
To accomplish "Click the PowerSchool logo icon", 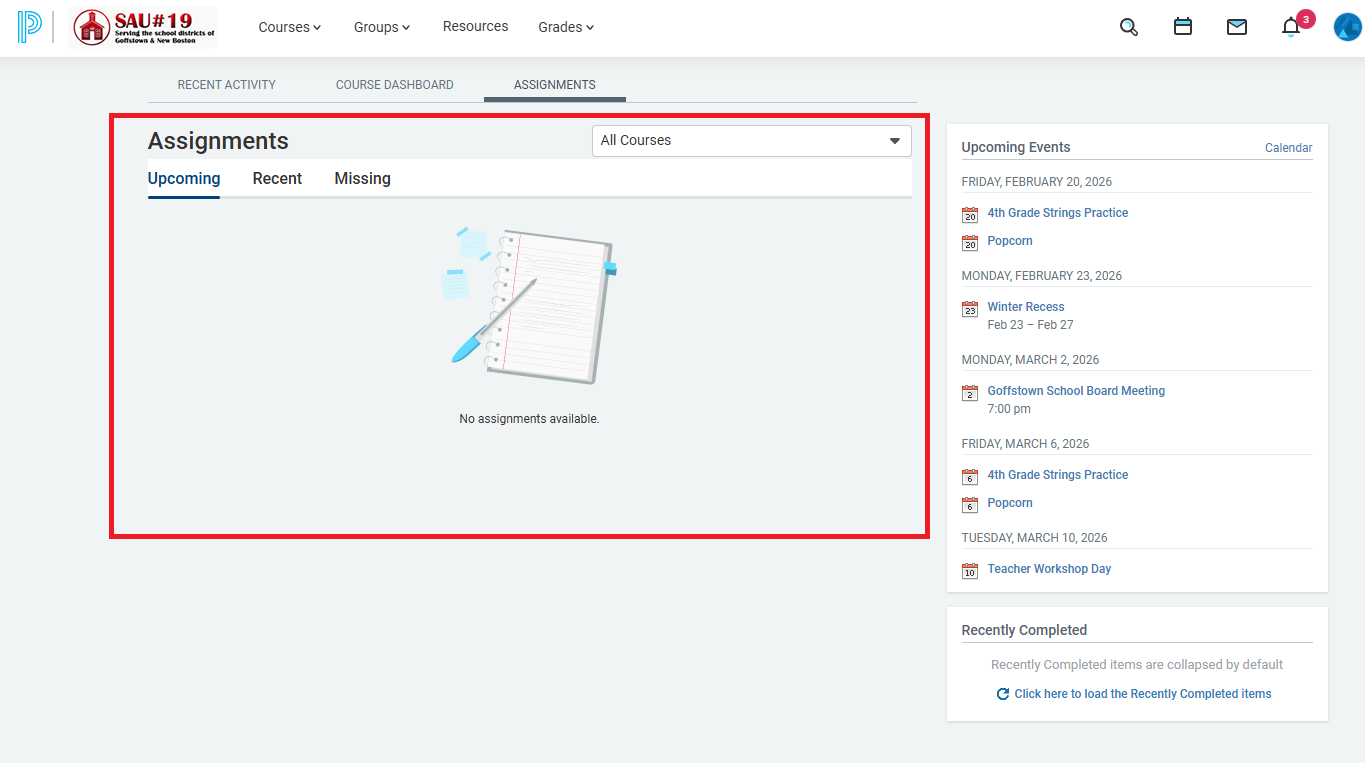I will pyautogui.click(x=29, y=27).
